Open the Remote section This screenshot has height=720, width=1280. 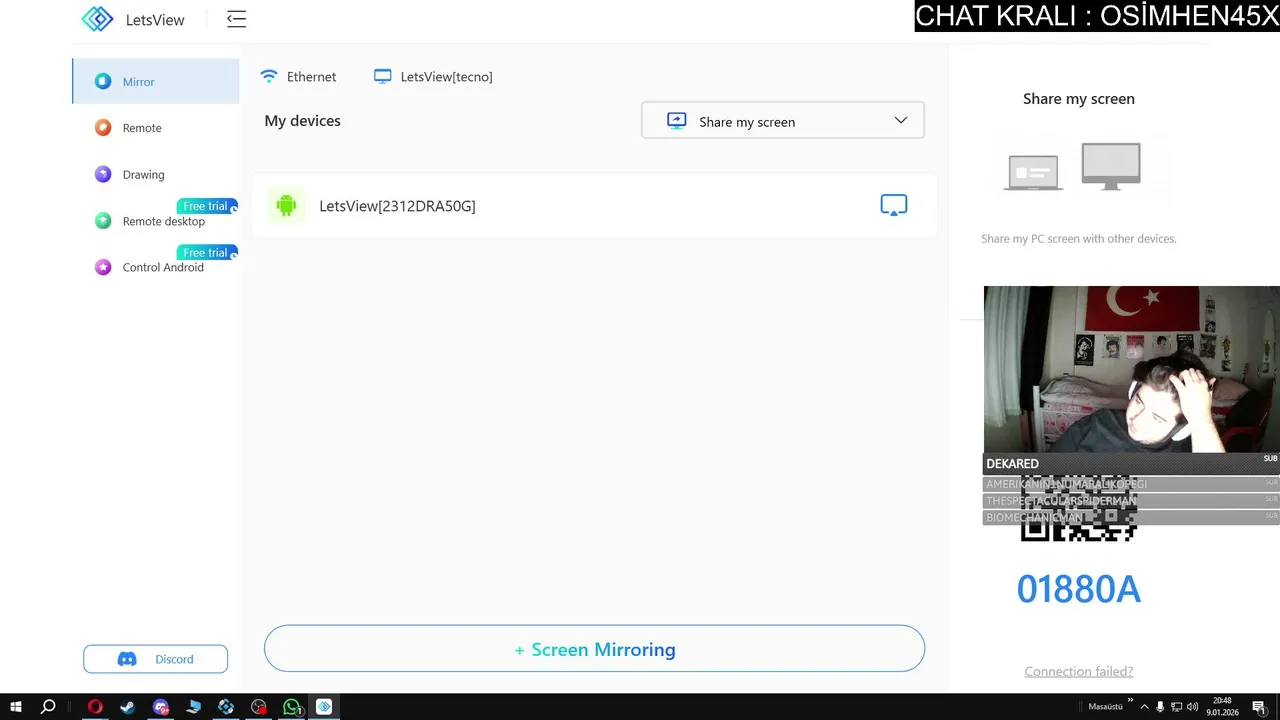pyautogui.click(x=156, y=128)
